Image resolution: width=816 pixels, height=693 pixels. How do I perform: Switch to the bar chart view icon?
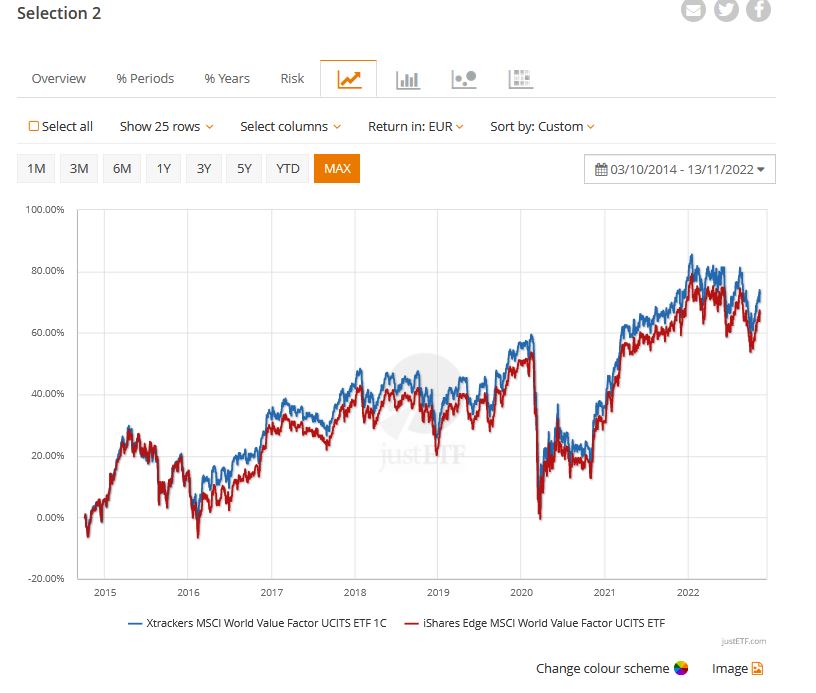407,80
